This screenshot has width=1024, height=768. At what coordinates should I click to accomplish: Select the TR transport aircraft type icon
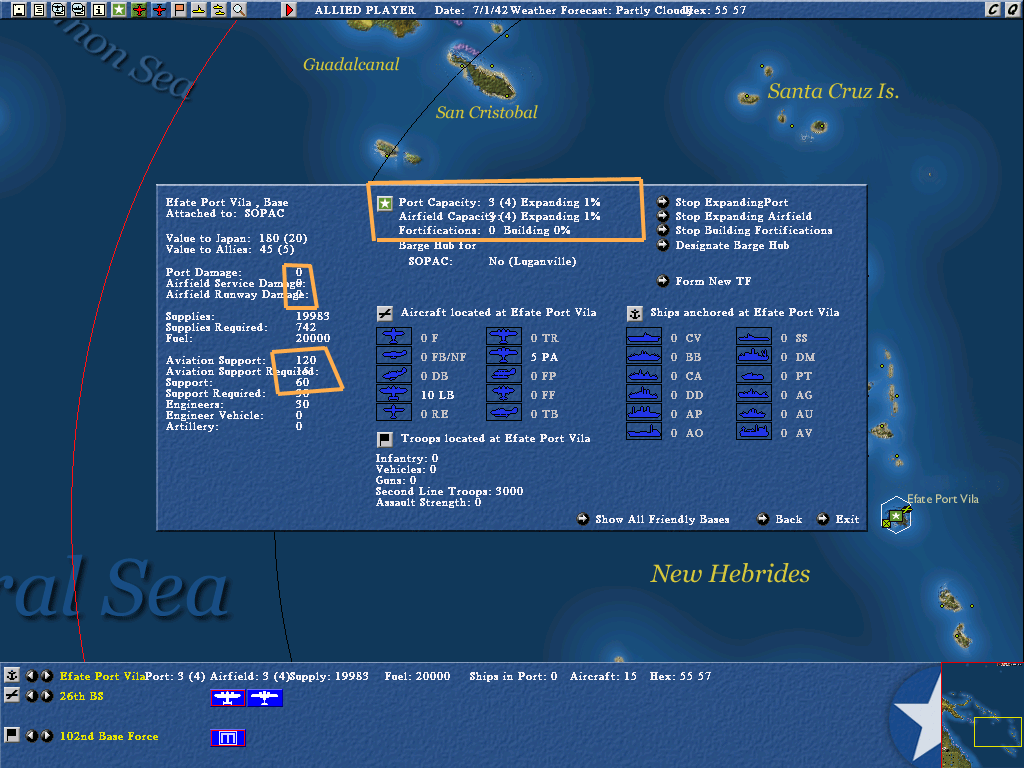point(504,336)
